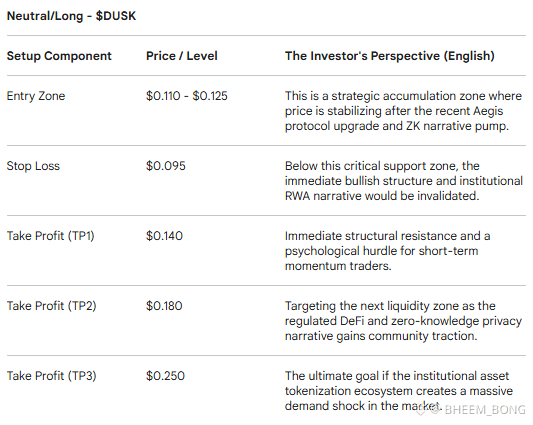Click the $0.180 price level
This screenshot has height=425, width=533.
pos(164,306)
